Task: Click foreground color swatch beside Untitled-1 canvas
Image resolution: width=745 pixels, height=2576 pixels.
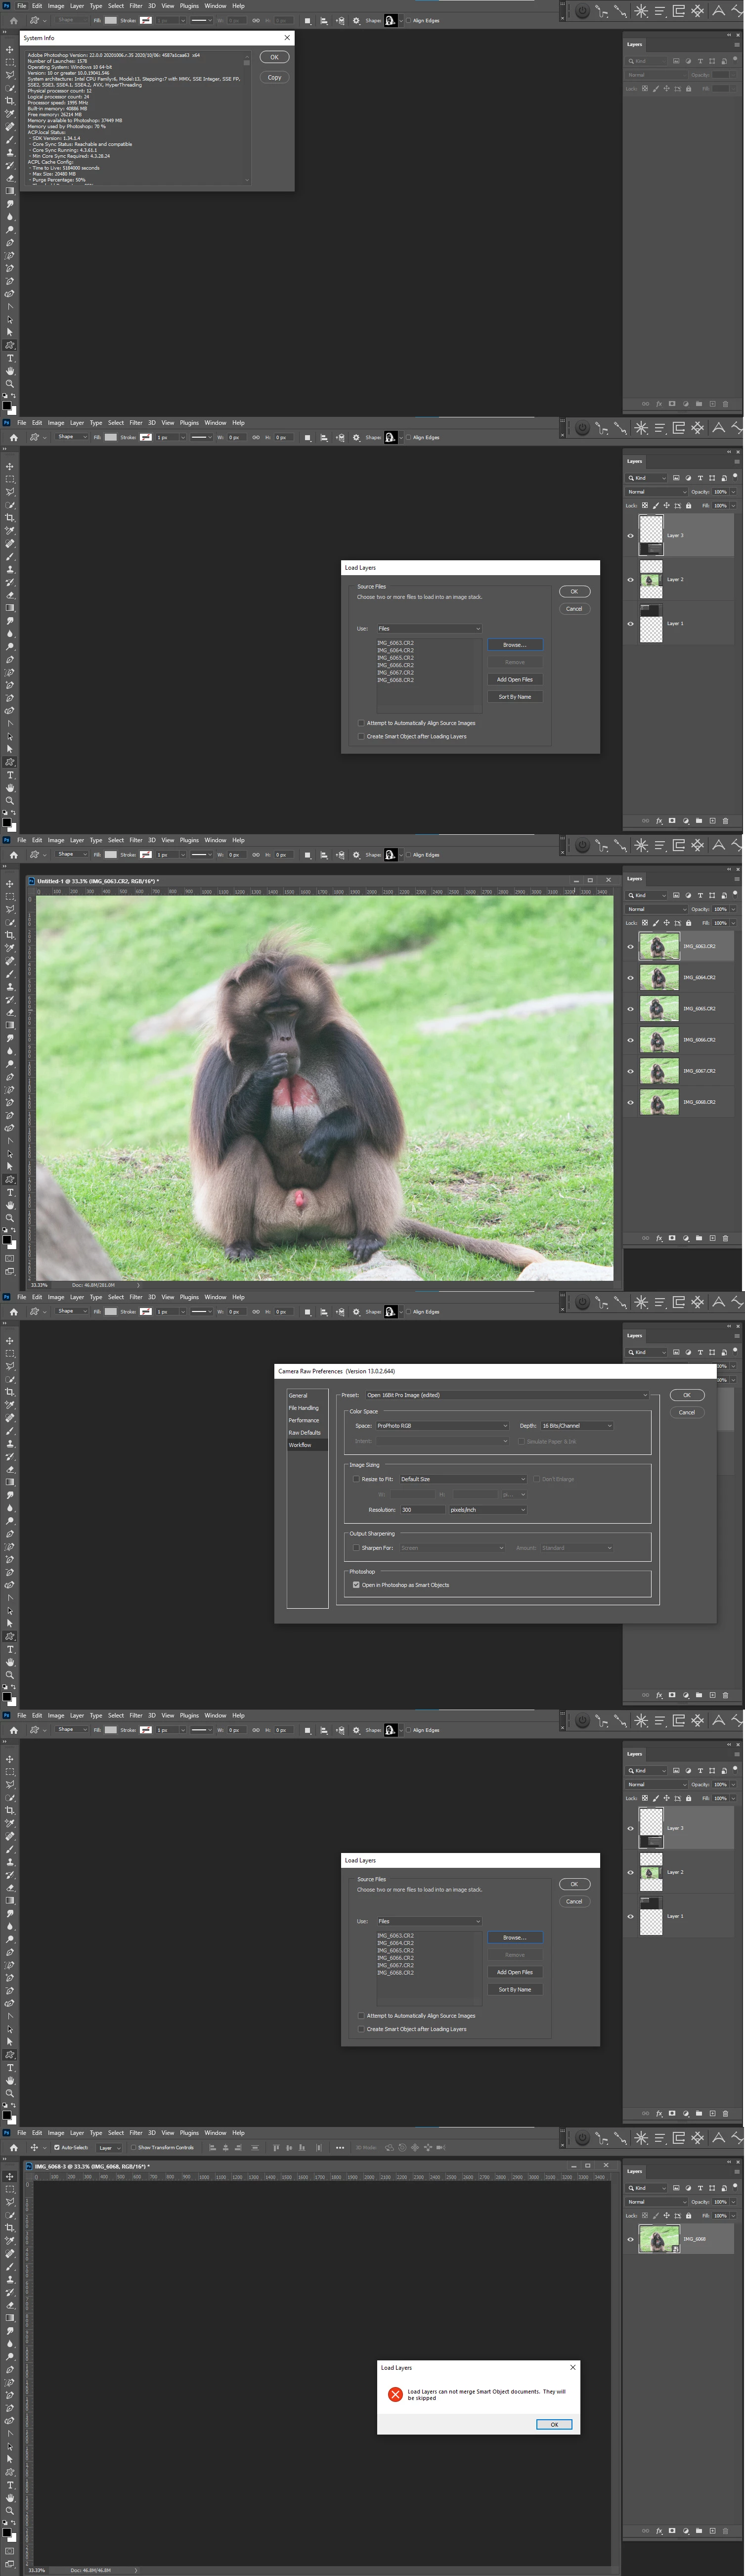Action: click(x=7, y=1240)
